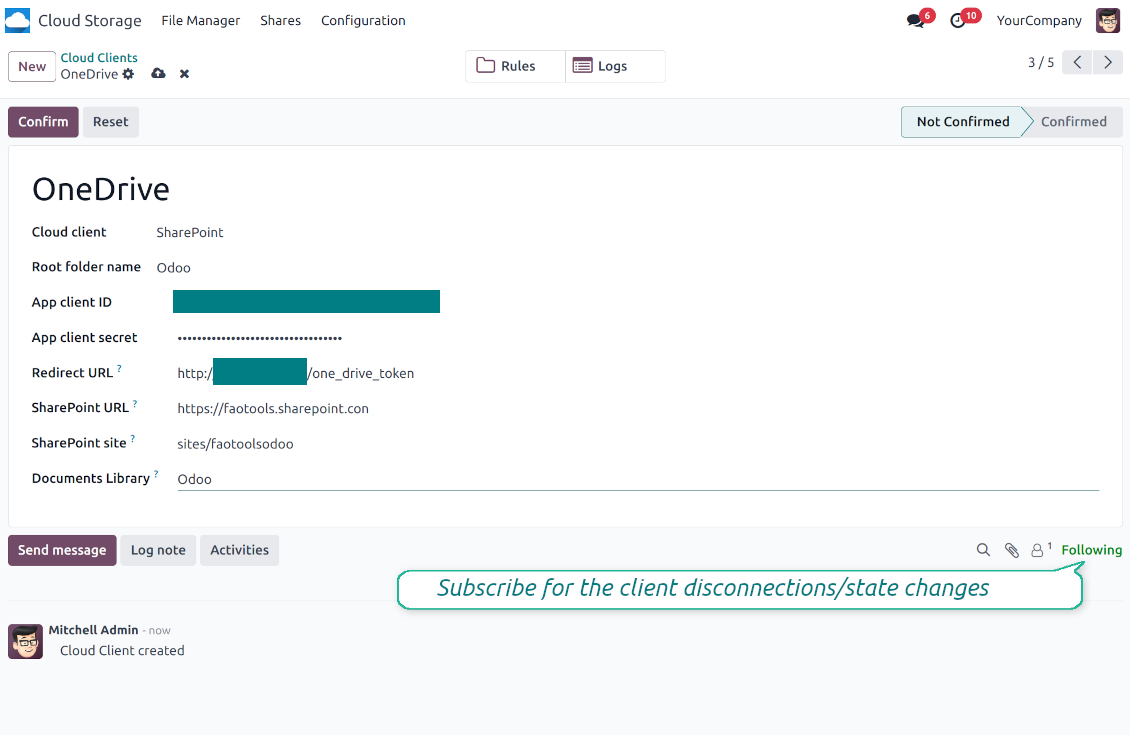1130x735 pixels.
Task: Click the cloud upload save icon
Action: click(158, 74)
